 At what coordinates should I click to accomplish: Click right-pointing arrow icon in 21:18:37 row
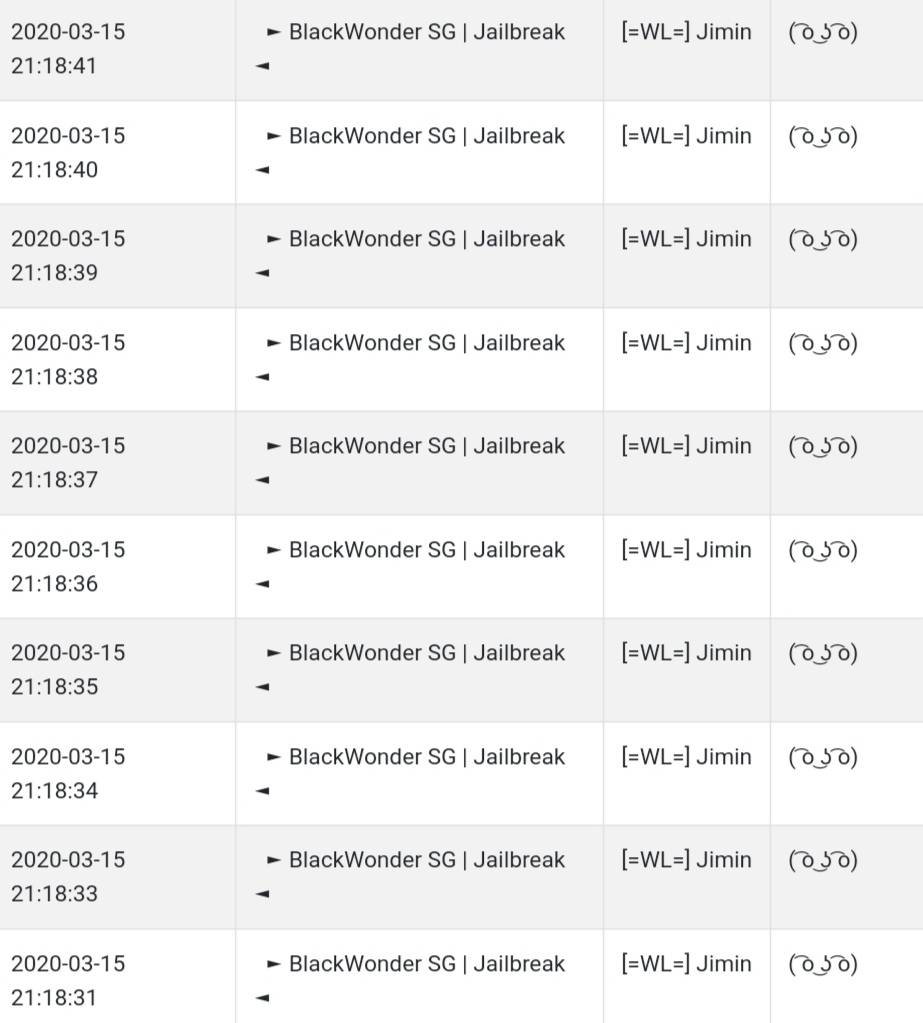274,446
